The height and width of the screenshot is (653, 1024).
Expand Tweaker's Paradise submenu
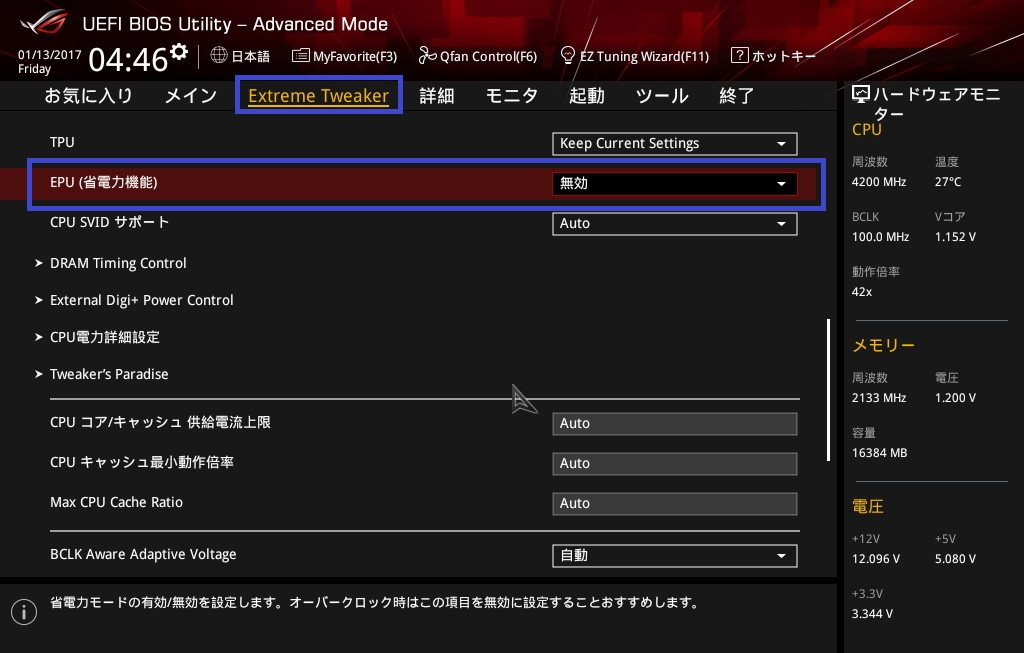[x=108, y=374]
